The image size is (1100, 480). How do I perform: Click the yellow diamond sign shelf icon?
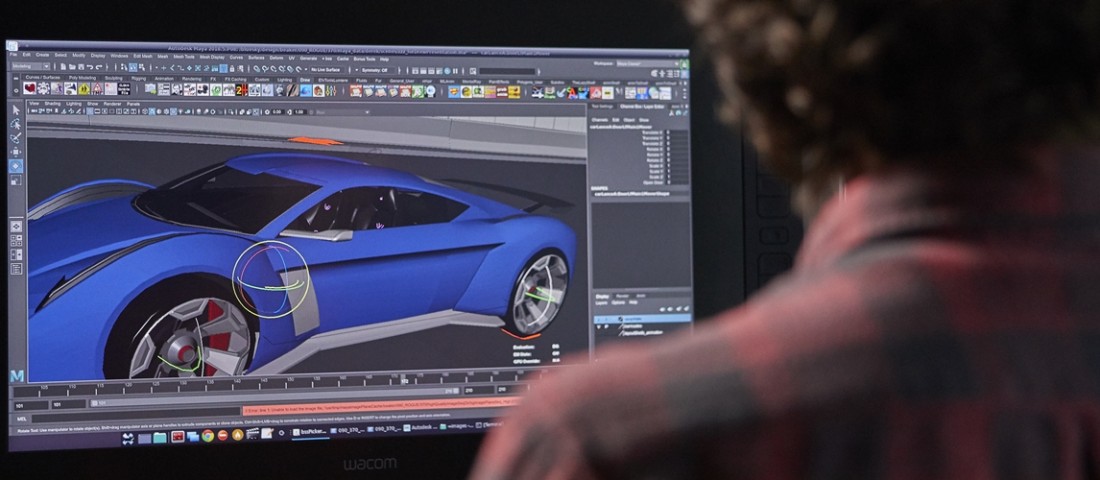coord(83,89)
